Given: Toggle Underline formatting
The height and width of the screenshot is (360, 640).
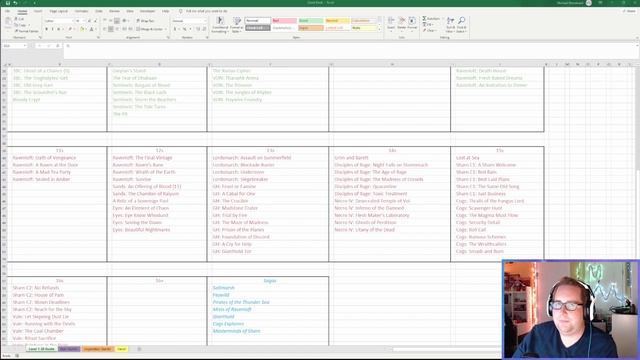Looking at the screenshot, I should pyautogui.click(x=58, y=29).
